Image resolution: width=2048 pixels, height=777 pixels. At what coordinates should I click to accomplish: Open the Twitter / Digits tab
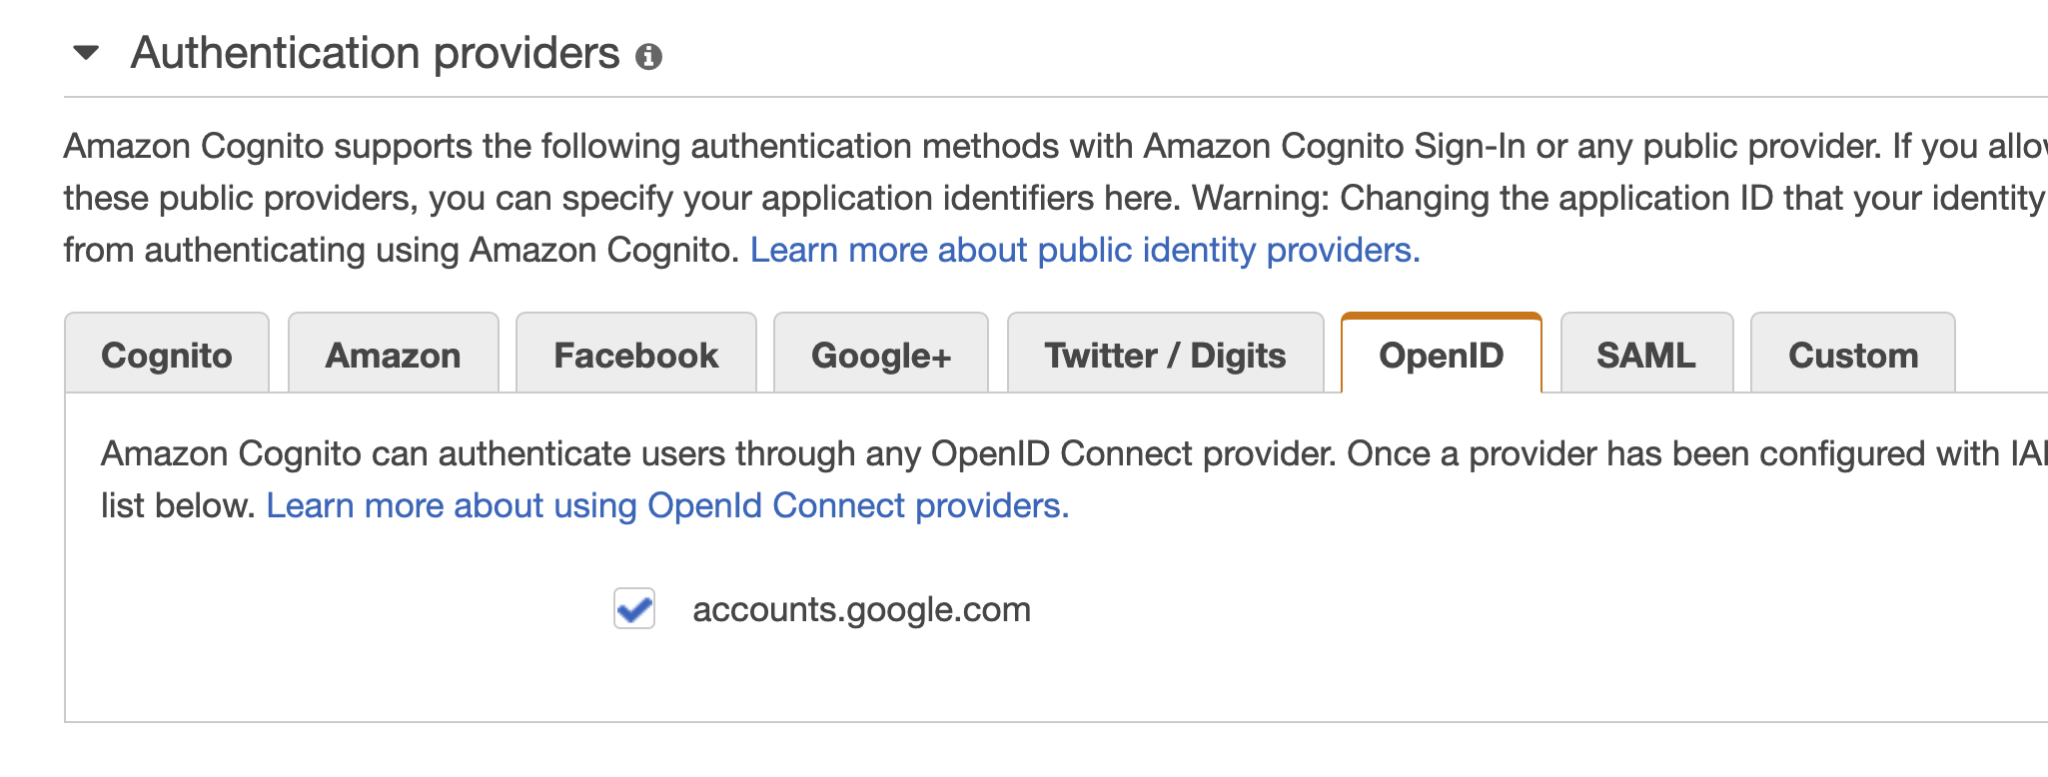pos(1165,355)
